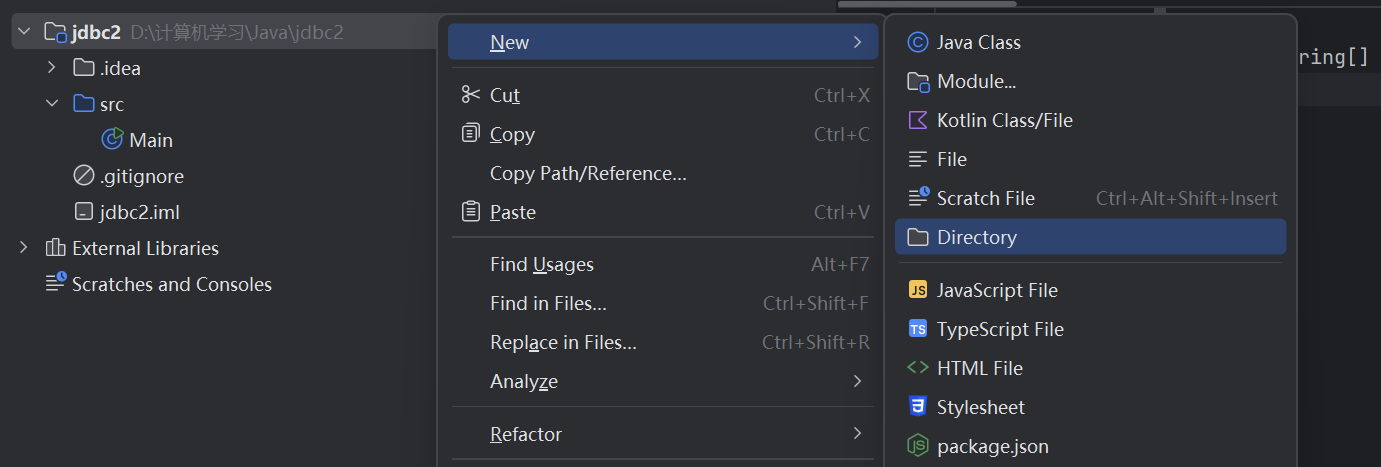Create a new File
The width and height of the screenshot is (1381, 467).
1090,159
